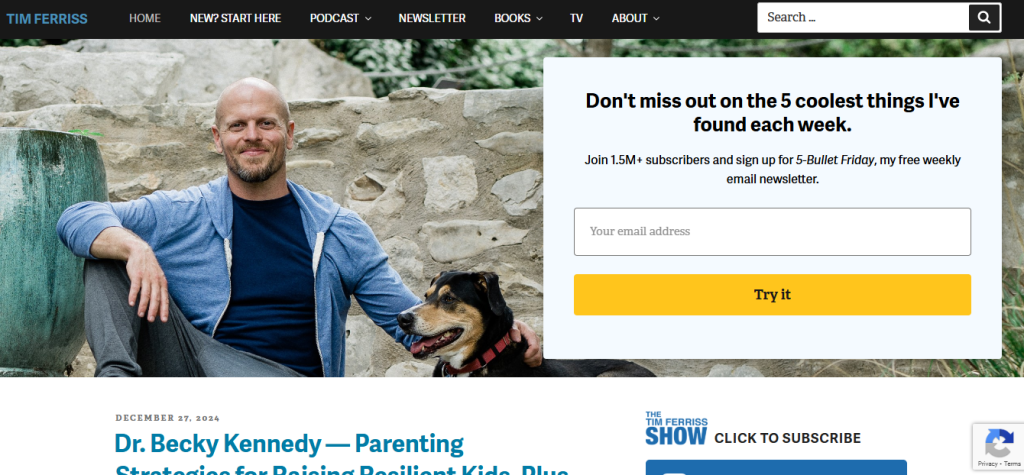Select the TV menu item

[576, 18]
